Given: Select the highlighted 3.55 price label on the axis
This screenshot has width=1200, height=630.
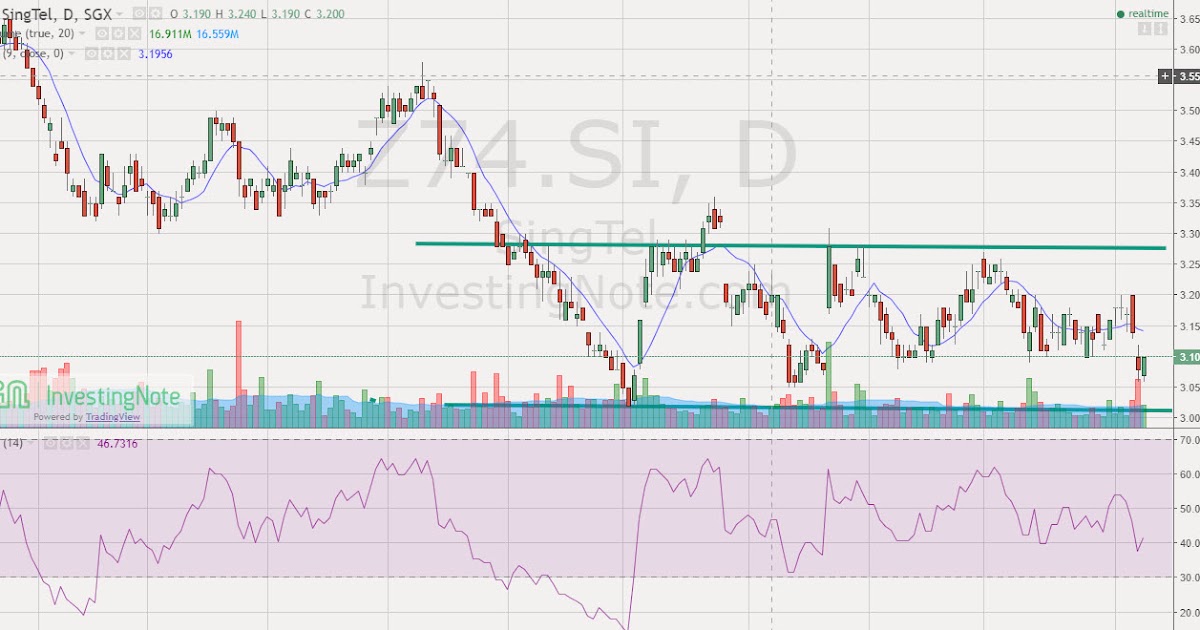Looking at the screenshot, I should click(x=1183, y=76).
